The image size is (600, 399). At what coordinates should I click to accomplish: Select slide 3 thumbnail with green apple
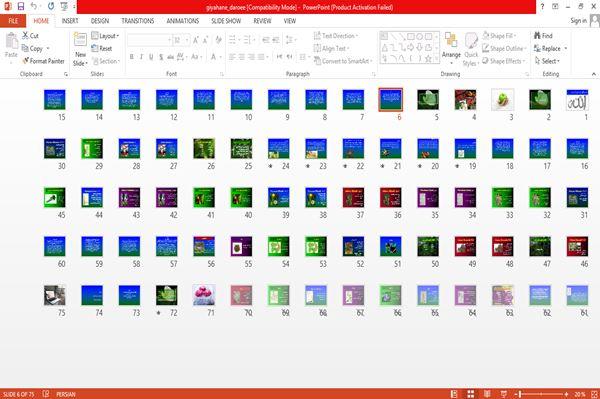[502, 99]
